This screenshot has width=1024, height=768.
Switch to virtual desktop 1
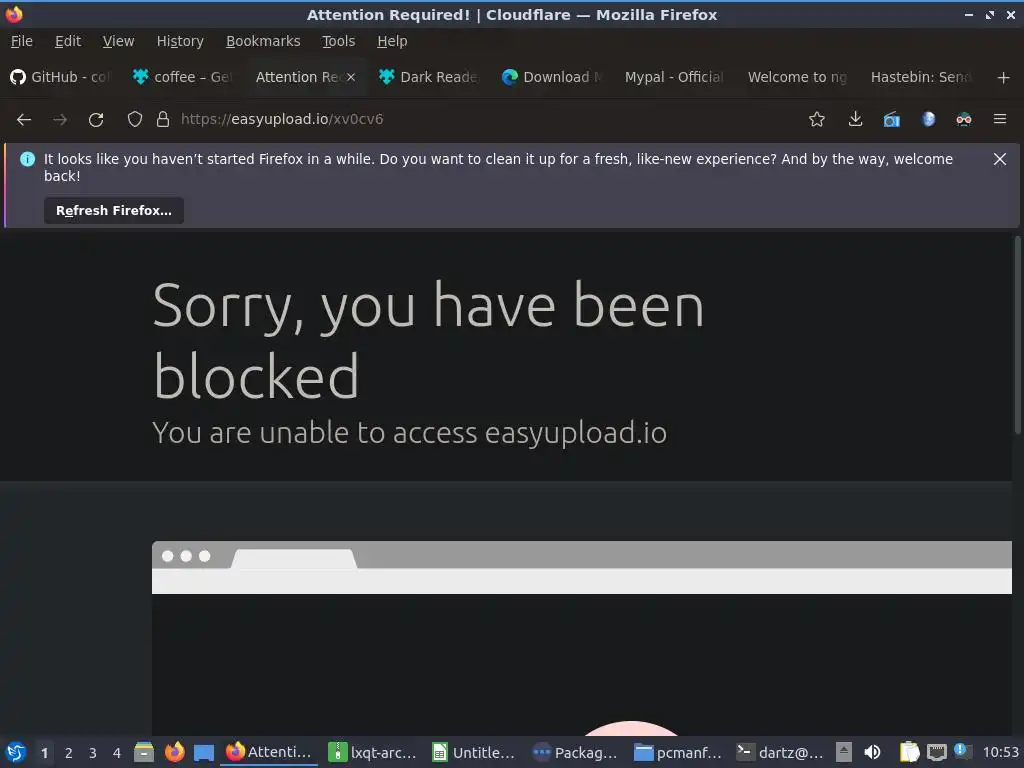pyautogui.click(x=44, y=753)
